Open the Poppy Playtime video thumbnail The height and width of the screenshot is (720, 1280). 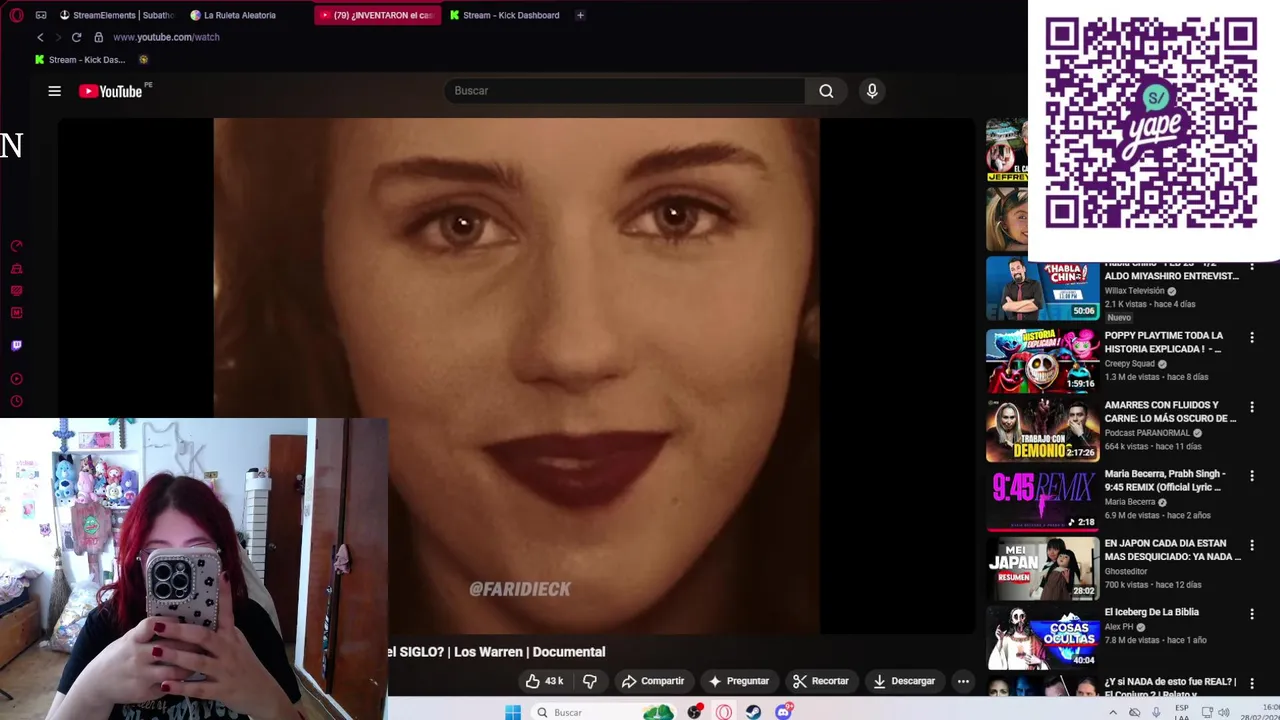point(1043,361)
